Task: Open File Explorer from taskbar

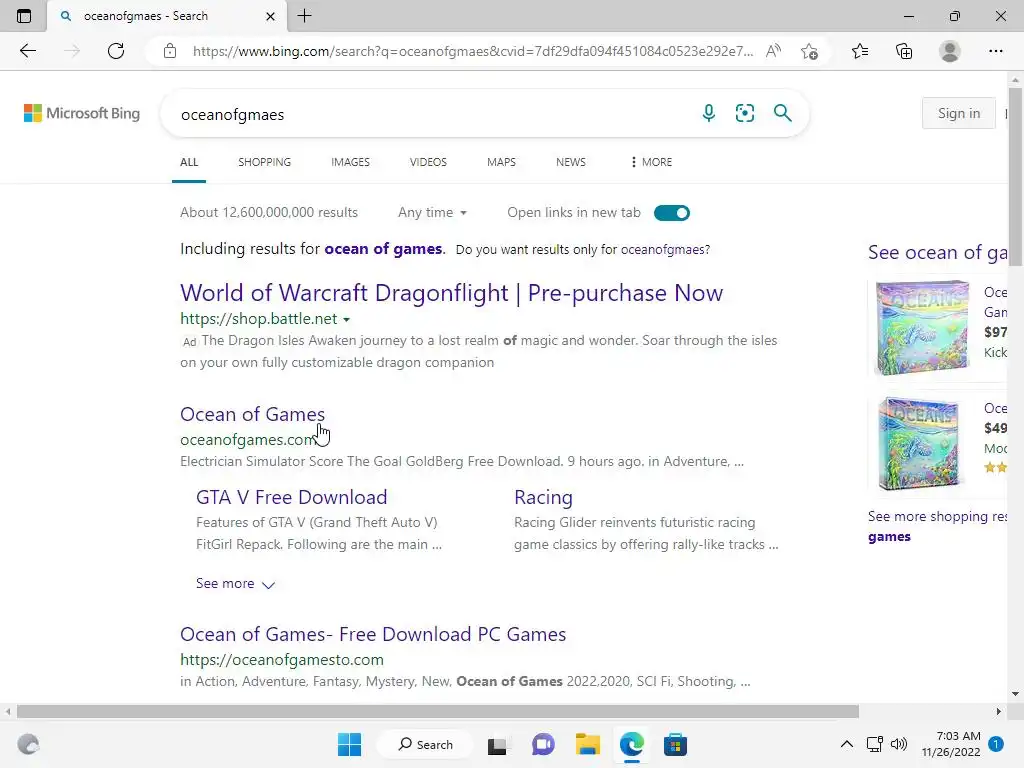Action: coord(587,744)
